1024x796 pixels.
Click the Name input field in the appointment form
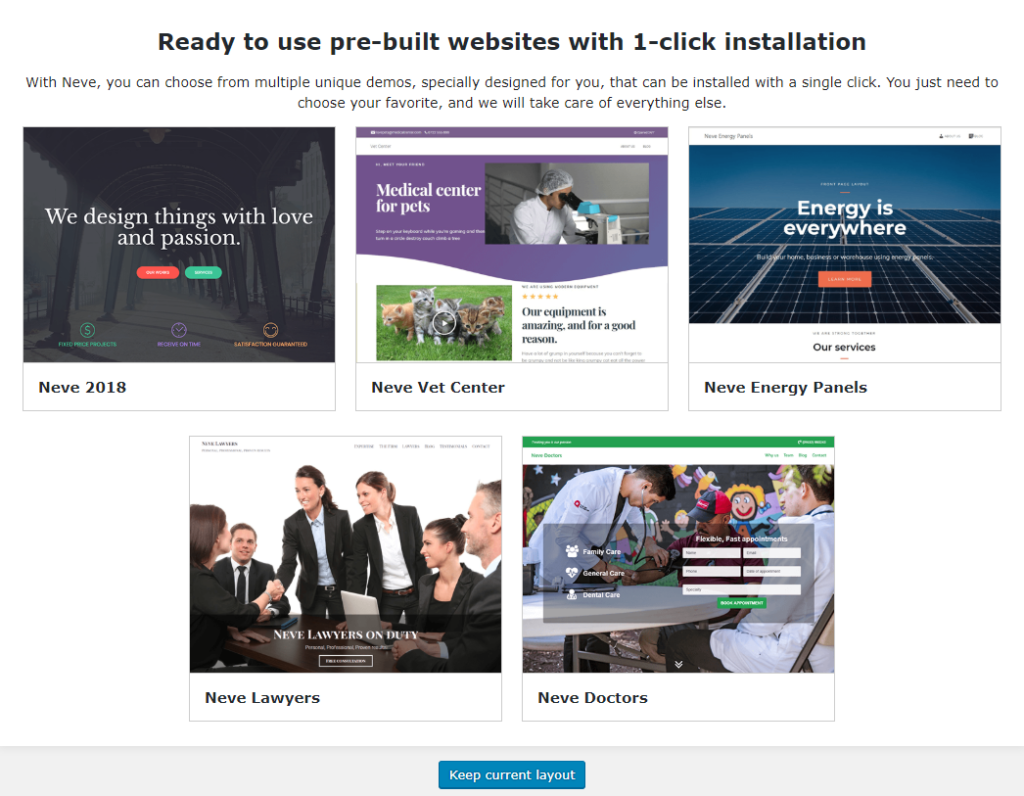click(x=711, y=553)
